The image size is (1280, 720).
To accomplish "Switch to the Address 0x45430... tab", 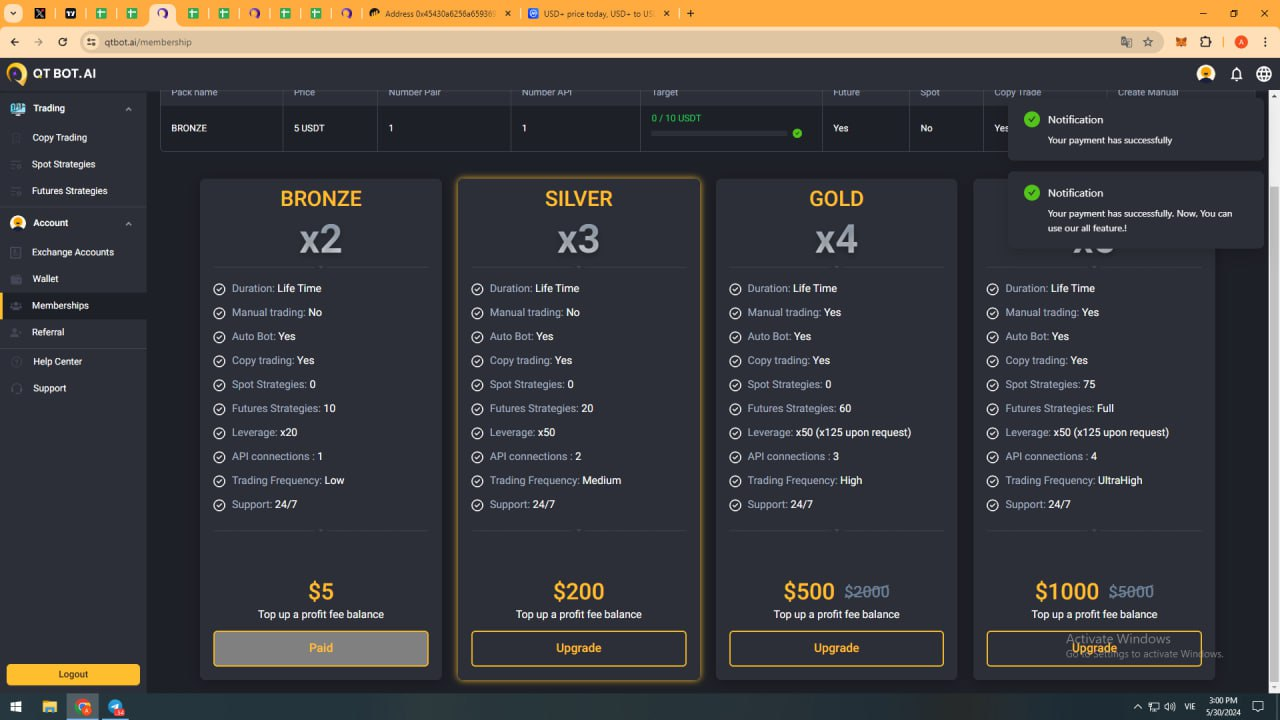I will click(x=438, y=13).
